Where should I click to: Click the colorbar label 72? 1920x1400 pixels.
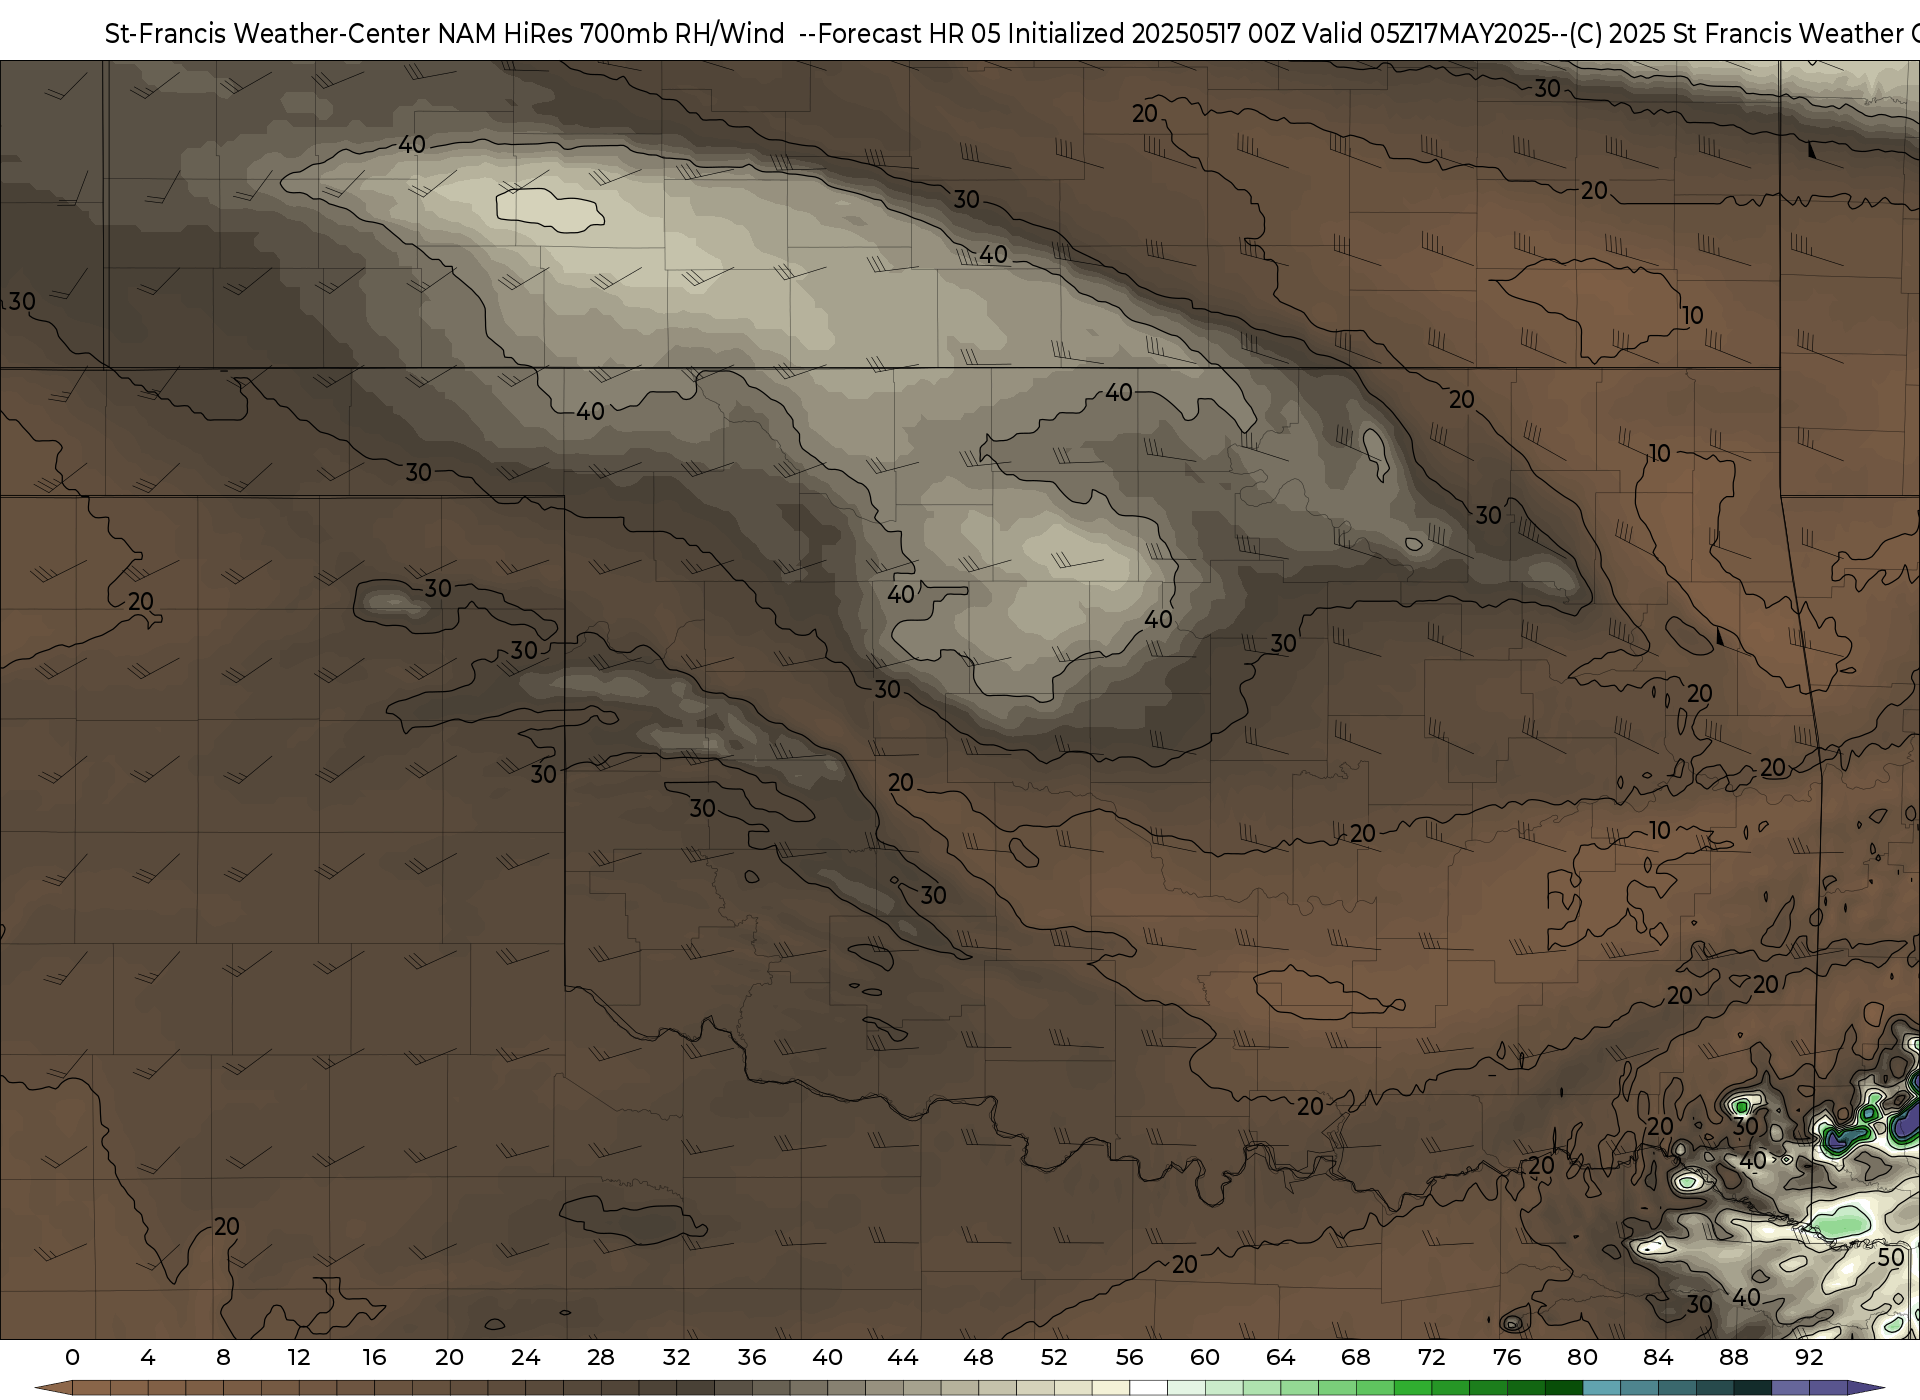(x=1431, y=1357)
